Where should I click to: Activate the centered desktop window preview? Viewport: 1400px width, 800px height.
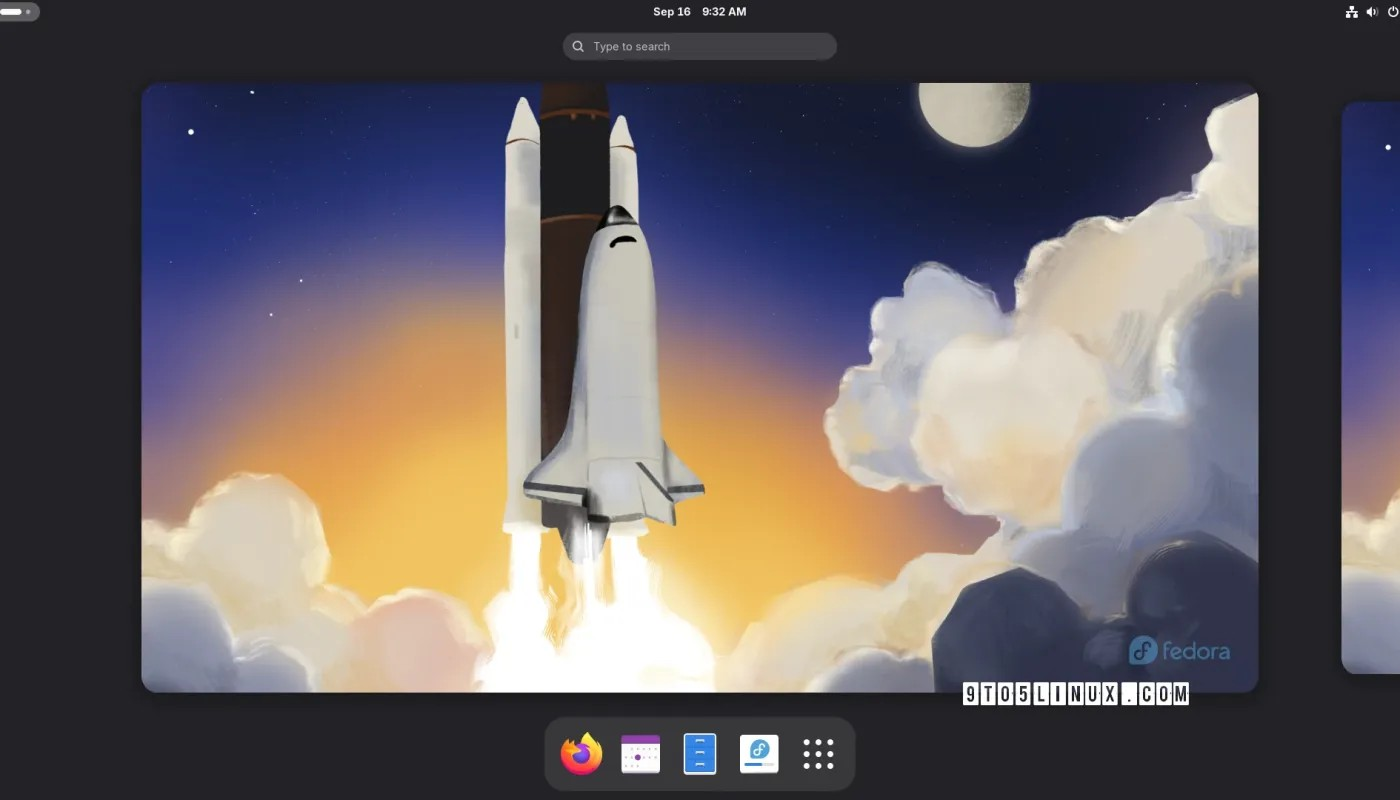pyautogui.click(x=699, y=387)
